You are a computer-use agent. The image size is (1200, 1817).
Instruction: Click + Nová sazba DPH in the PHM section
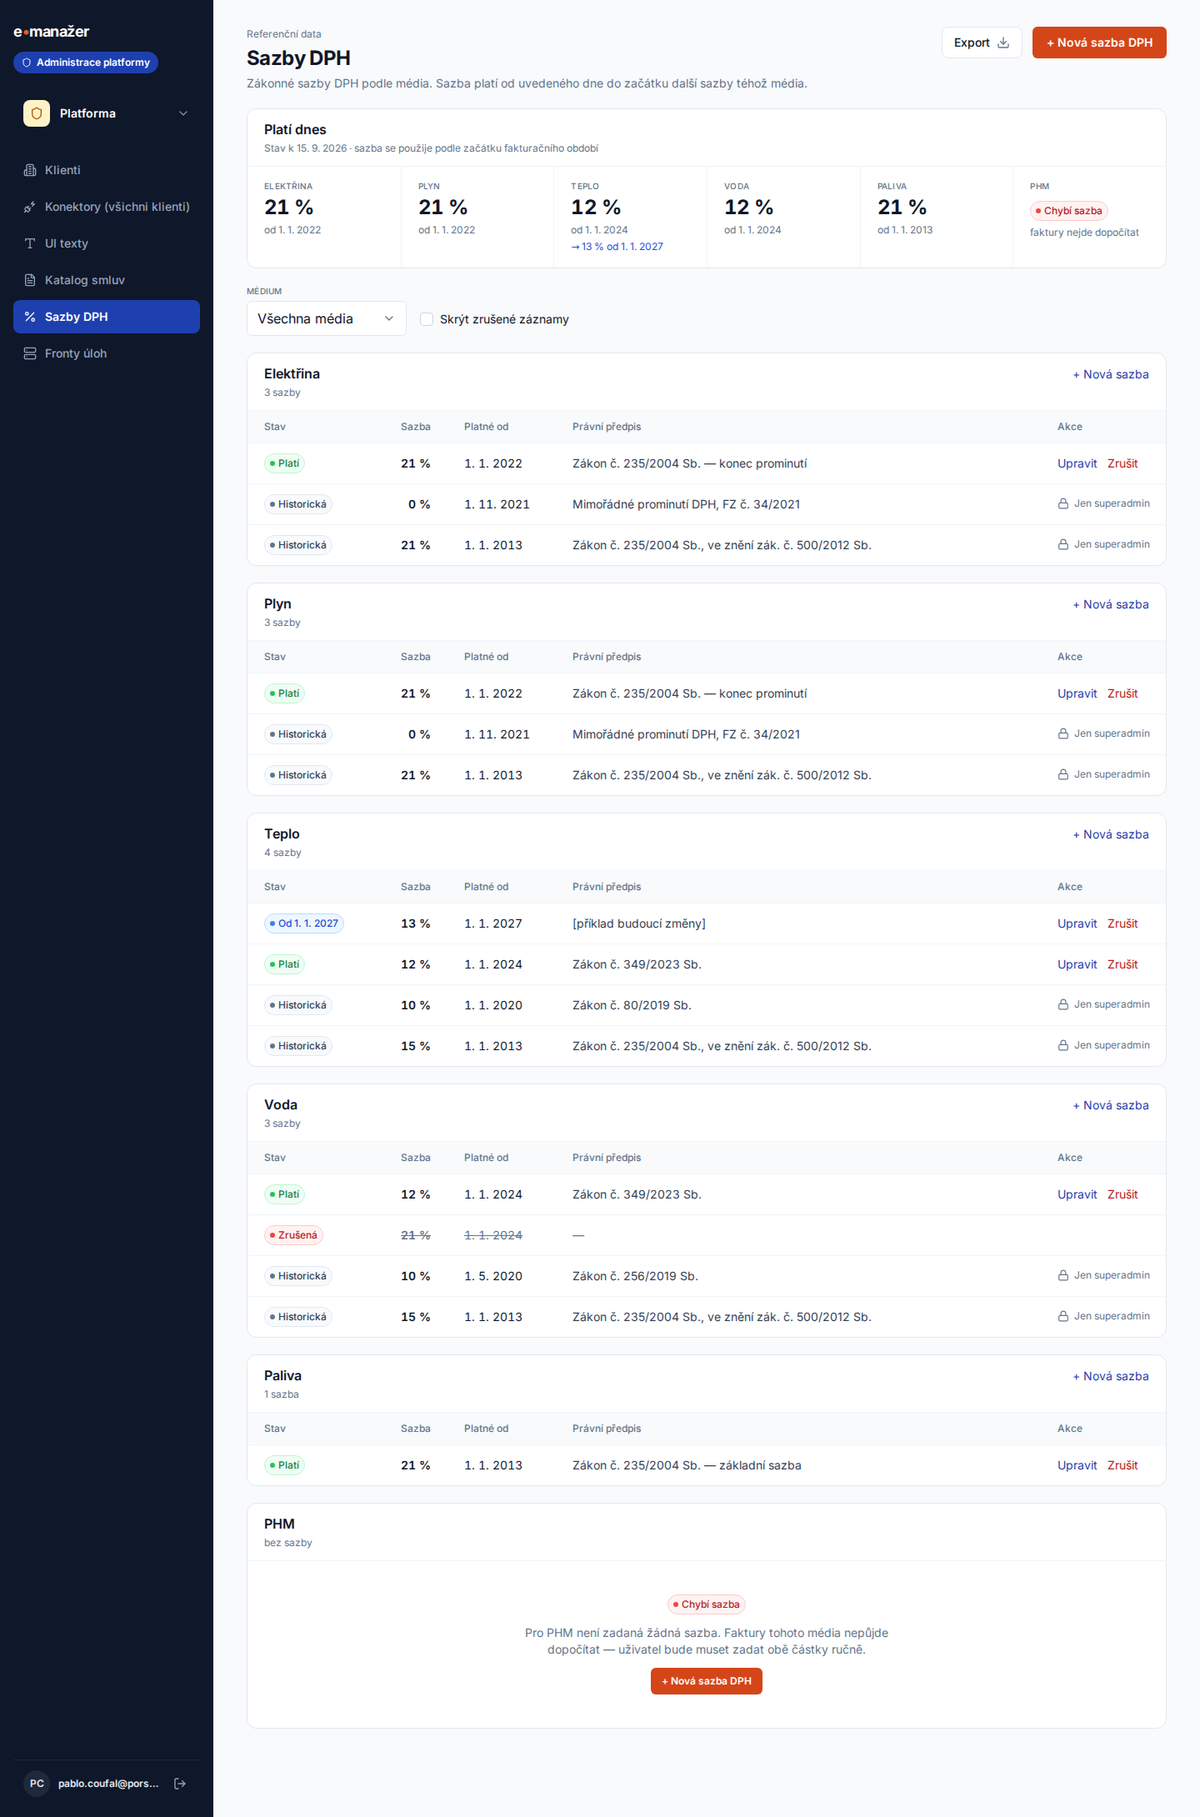[706, 1681]
